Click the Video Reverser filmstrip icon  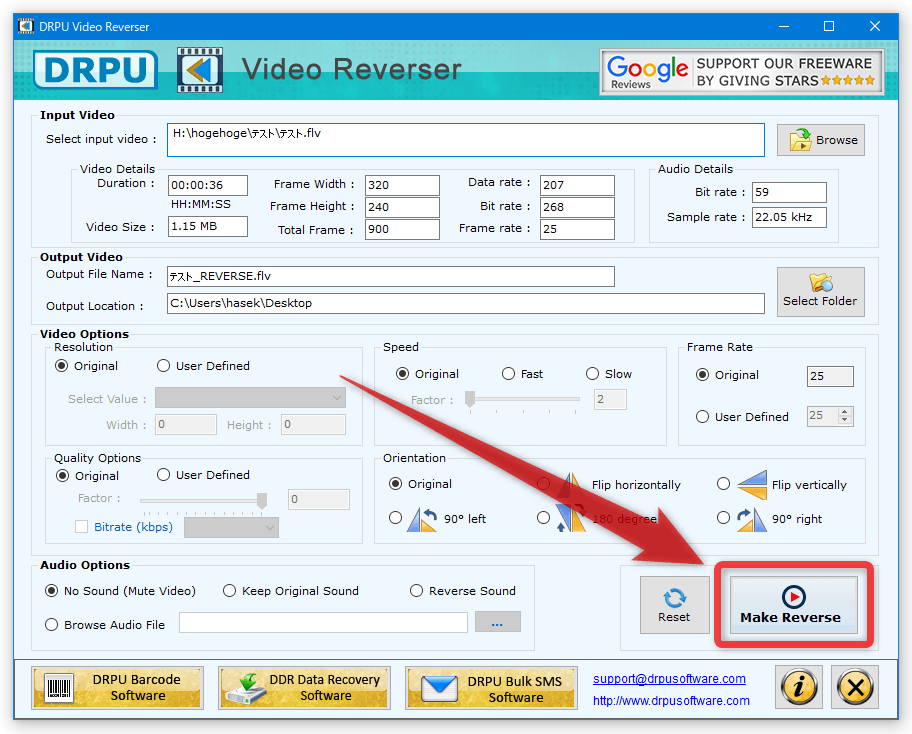pos(200,70)
